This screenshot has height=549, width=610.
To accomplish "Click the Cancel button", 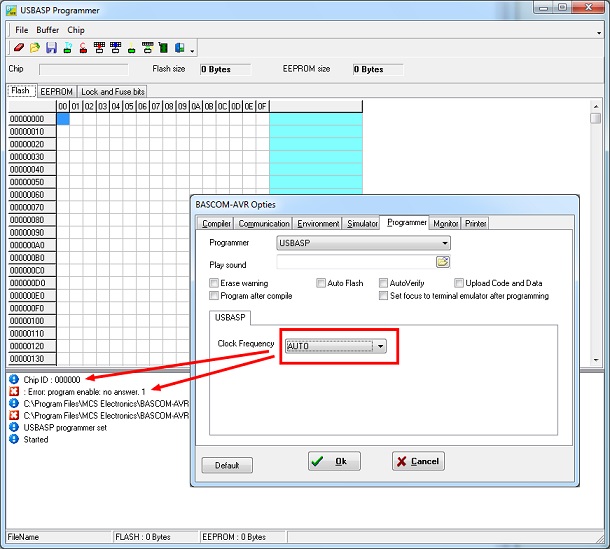I will click(x=418, y=461).
